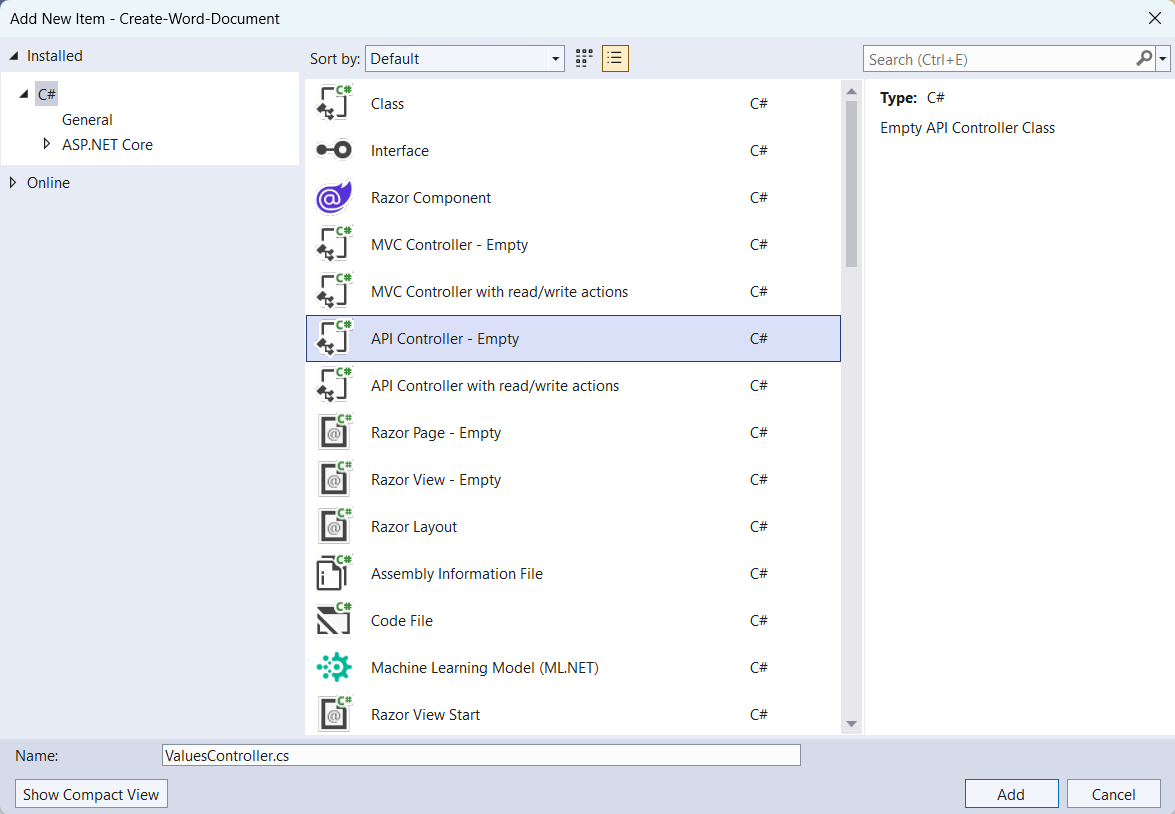Select the Interface template icon
Image resolution: width=1175 pixels, height=814 pixels.
[x=333, y=150]
